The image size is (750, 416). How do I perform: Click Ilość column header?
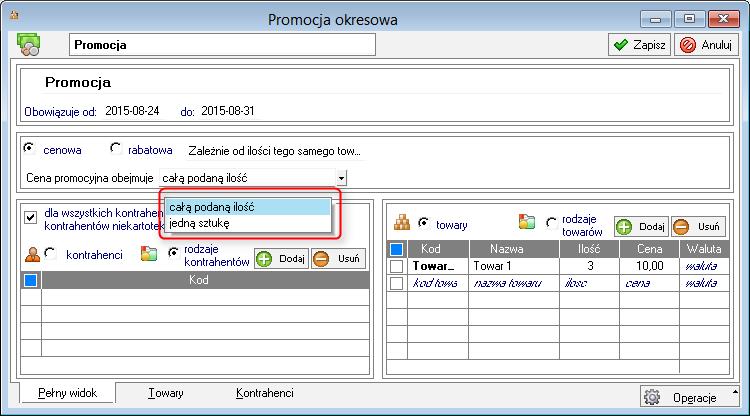point(589,249)
